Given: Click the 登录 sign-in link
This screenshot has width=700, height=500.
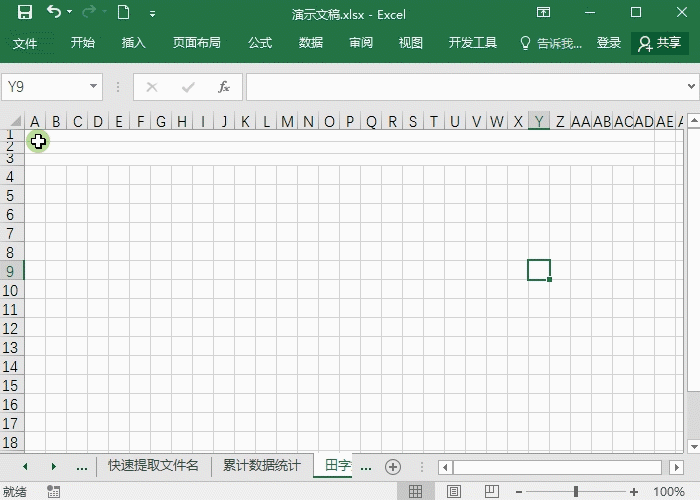Looking at the screenshot, I should point(609,43).
